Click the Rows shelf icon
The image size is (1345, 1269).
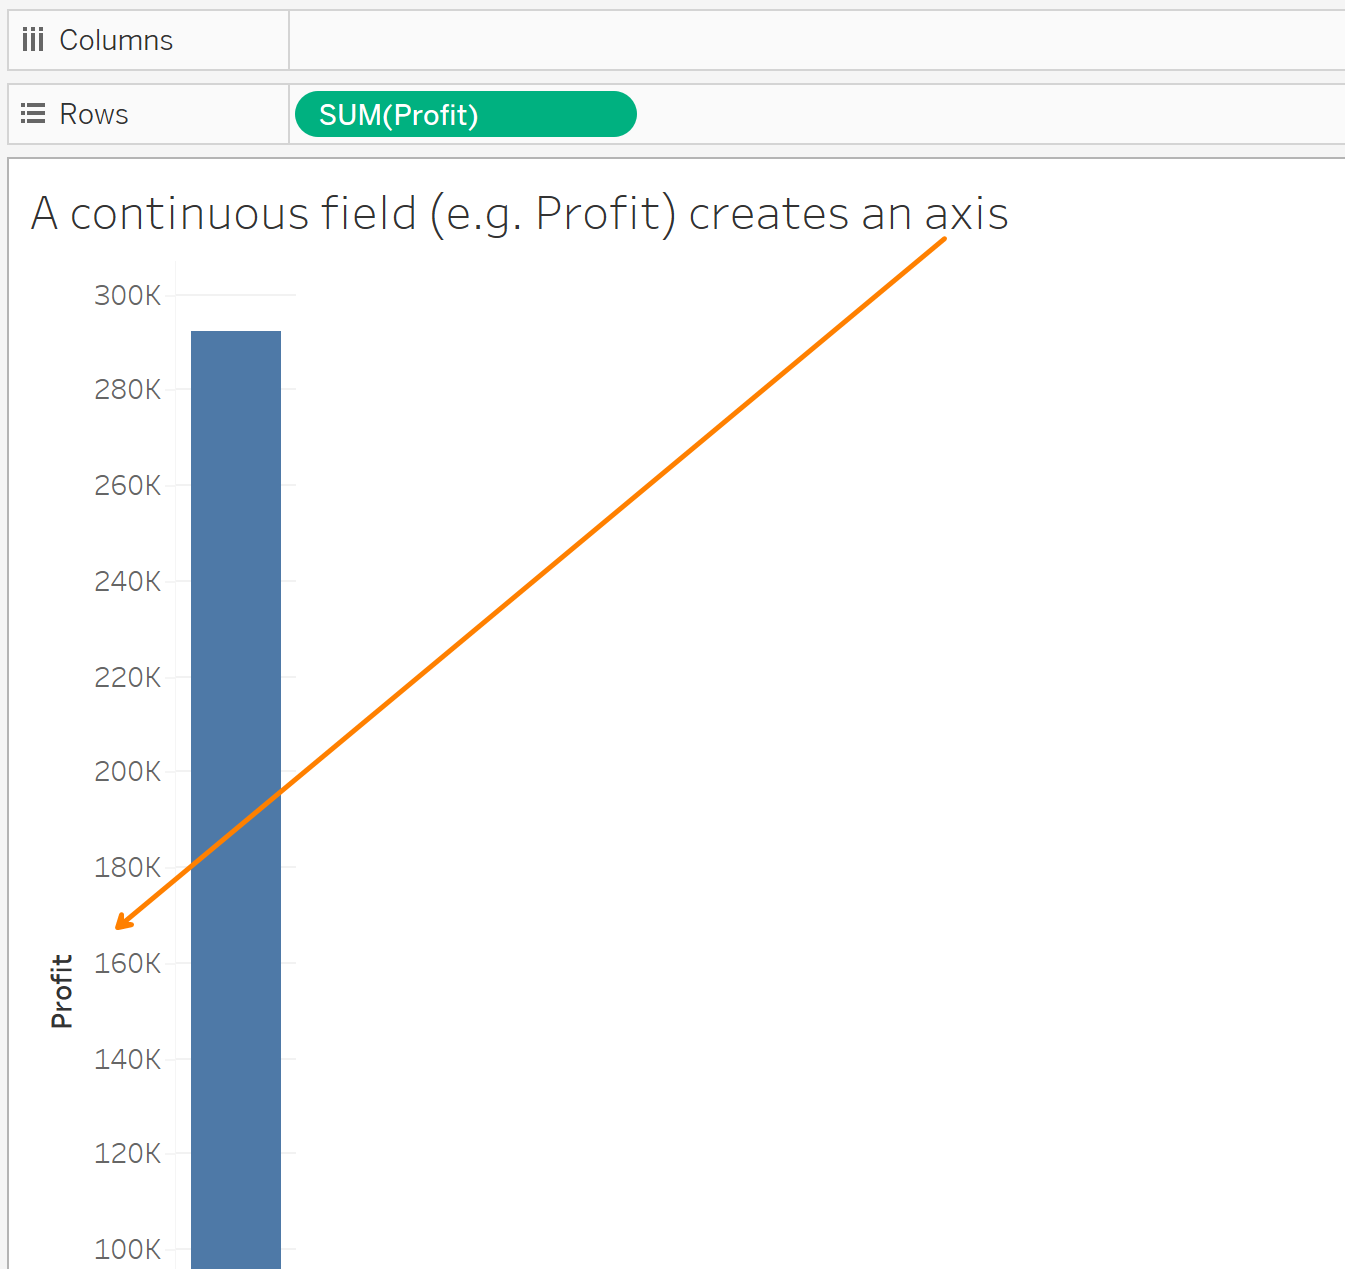pyautogui.click(x=33, y=114)
